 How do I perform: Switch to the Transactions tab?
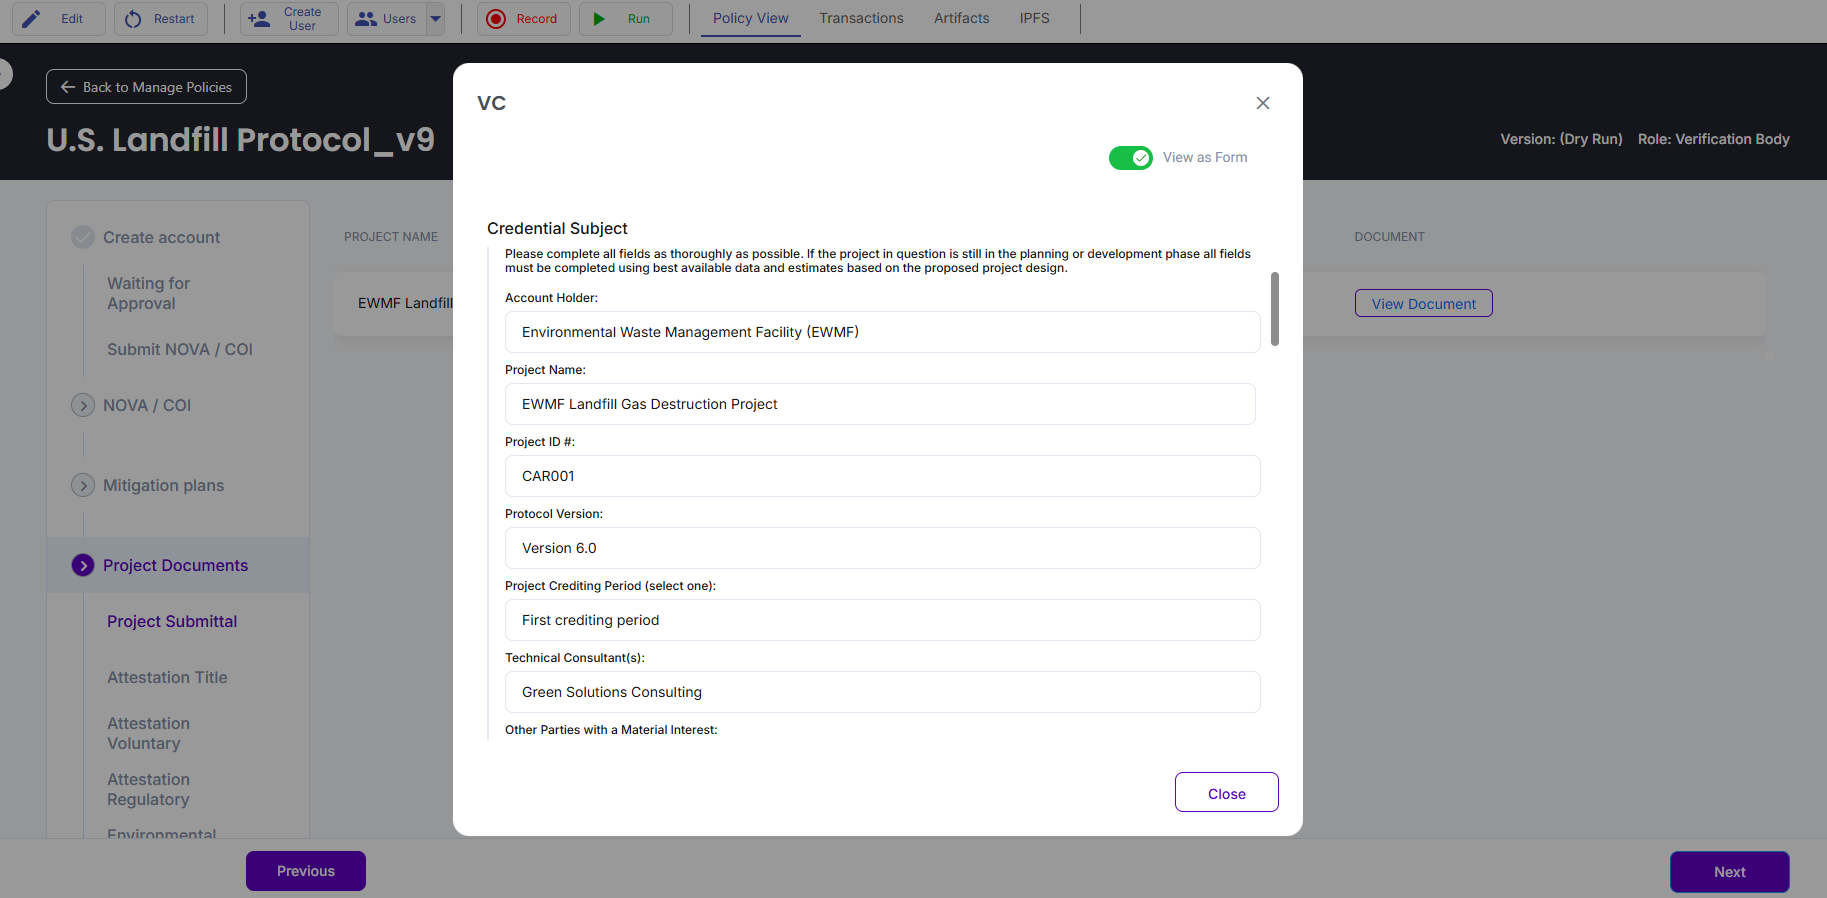pos(861,18)
